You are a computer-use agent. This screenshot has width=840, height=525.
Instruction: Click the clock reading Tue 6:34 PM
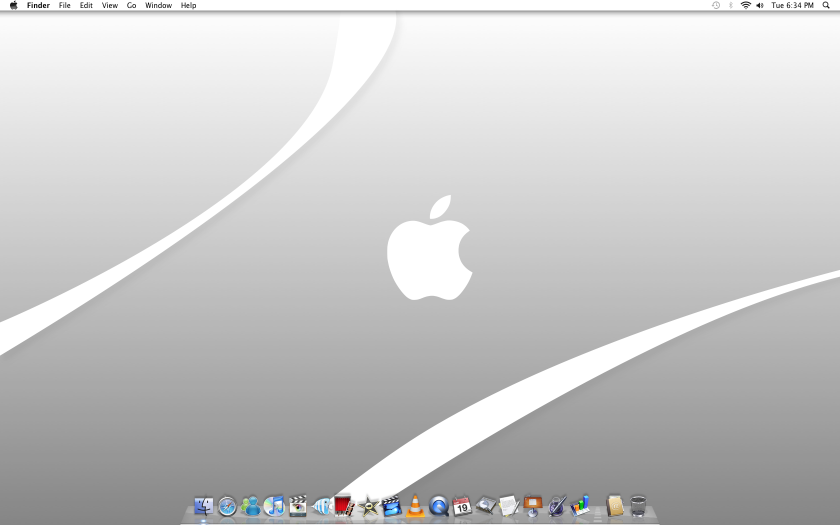point(792,5)
